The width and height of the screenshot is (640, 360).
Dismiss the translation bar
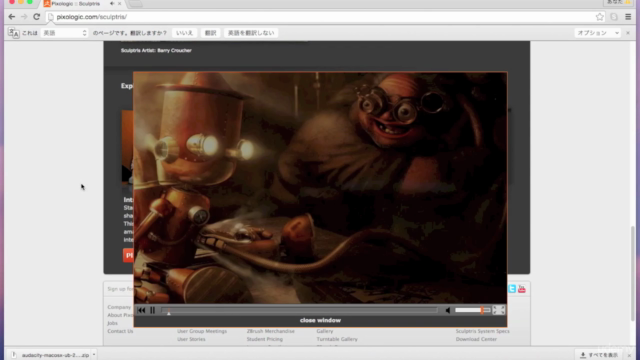(628, 33)
